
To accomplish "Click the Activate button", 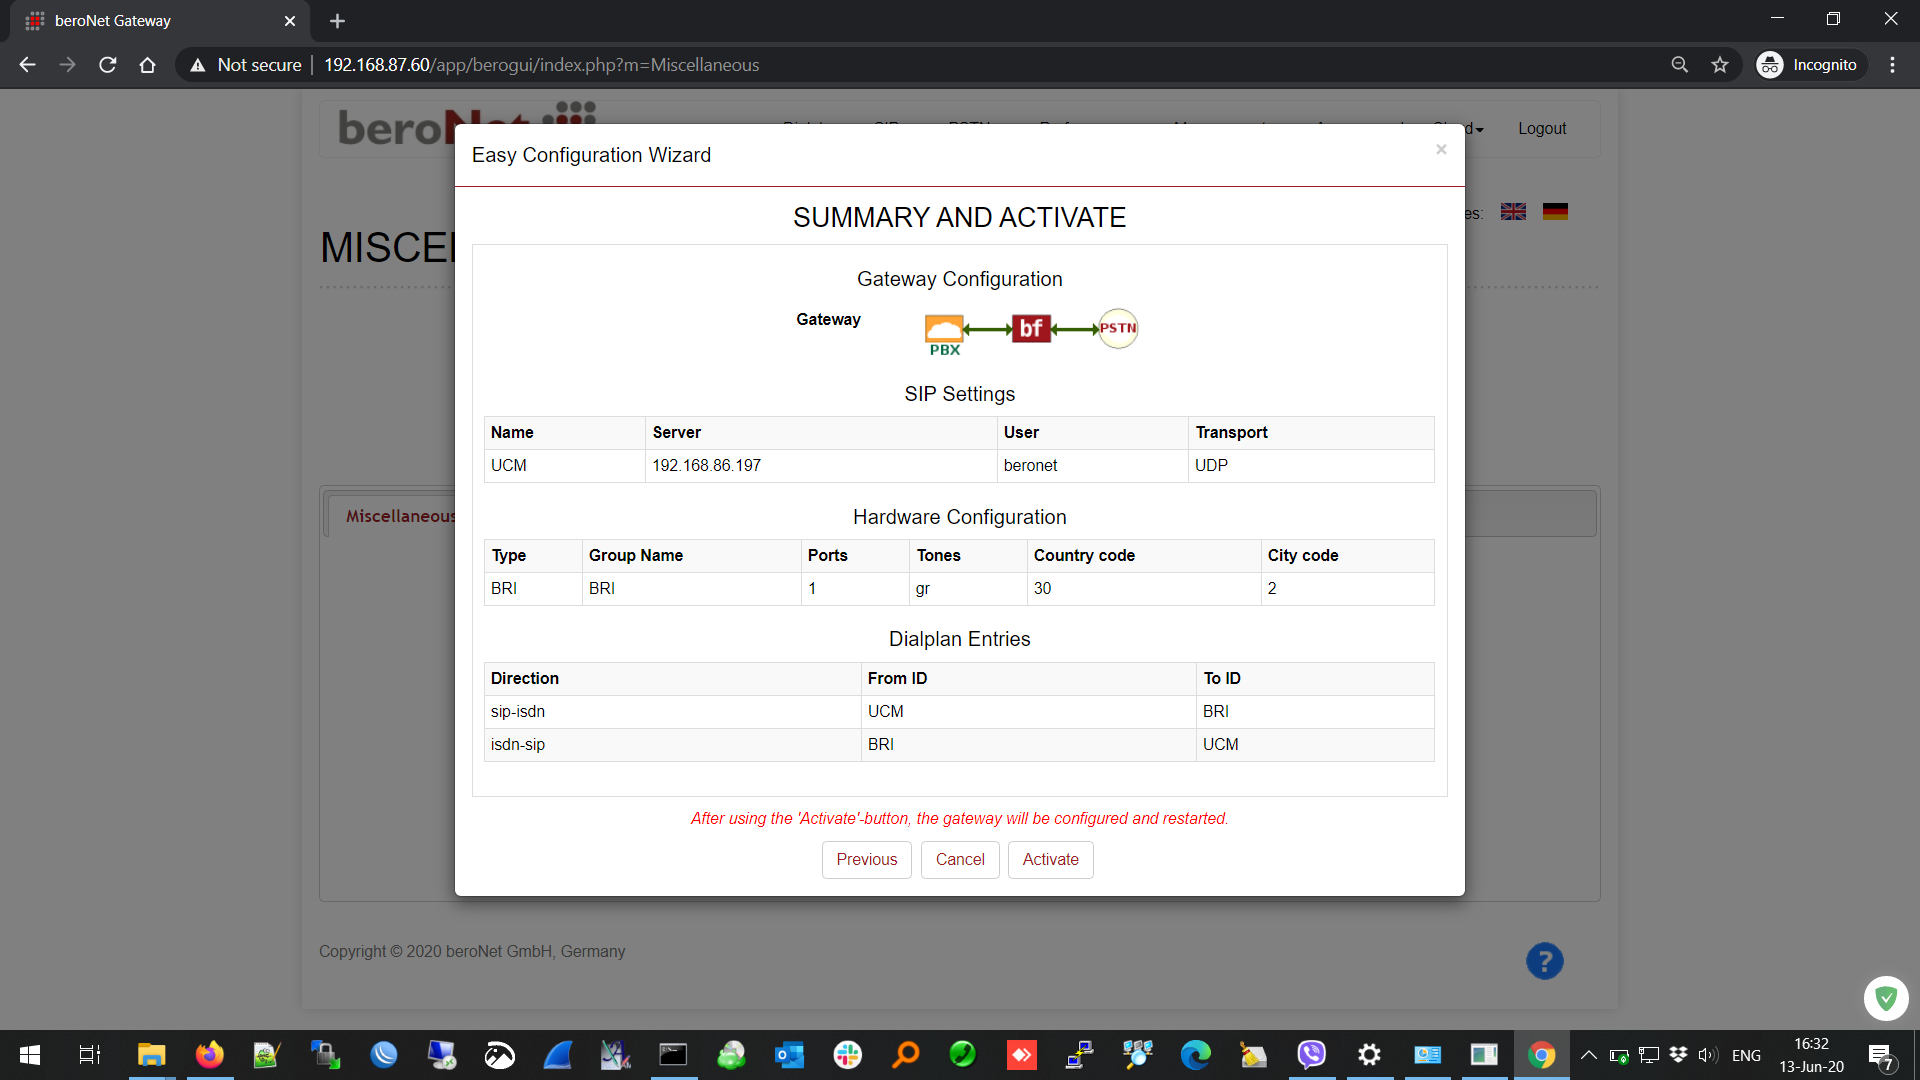I will pos(1050,859).
